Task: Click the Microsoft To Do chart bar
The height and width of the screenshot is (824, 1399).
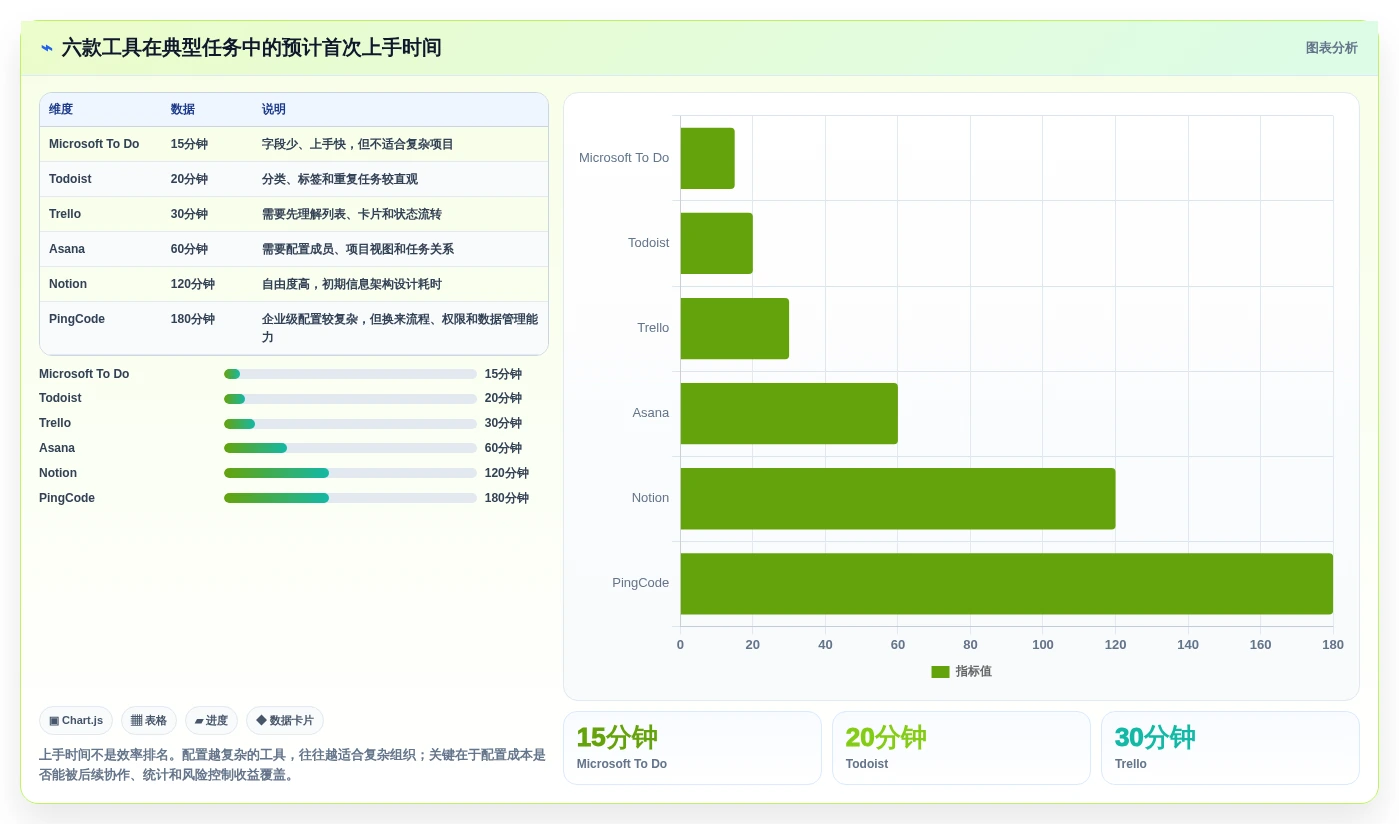Action: coord(707,158)
